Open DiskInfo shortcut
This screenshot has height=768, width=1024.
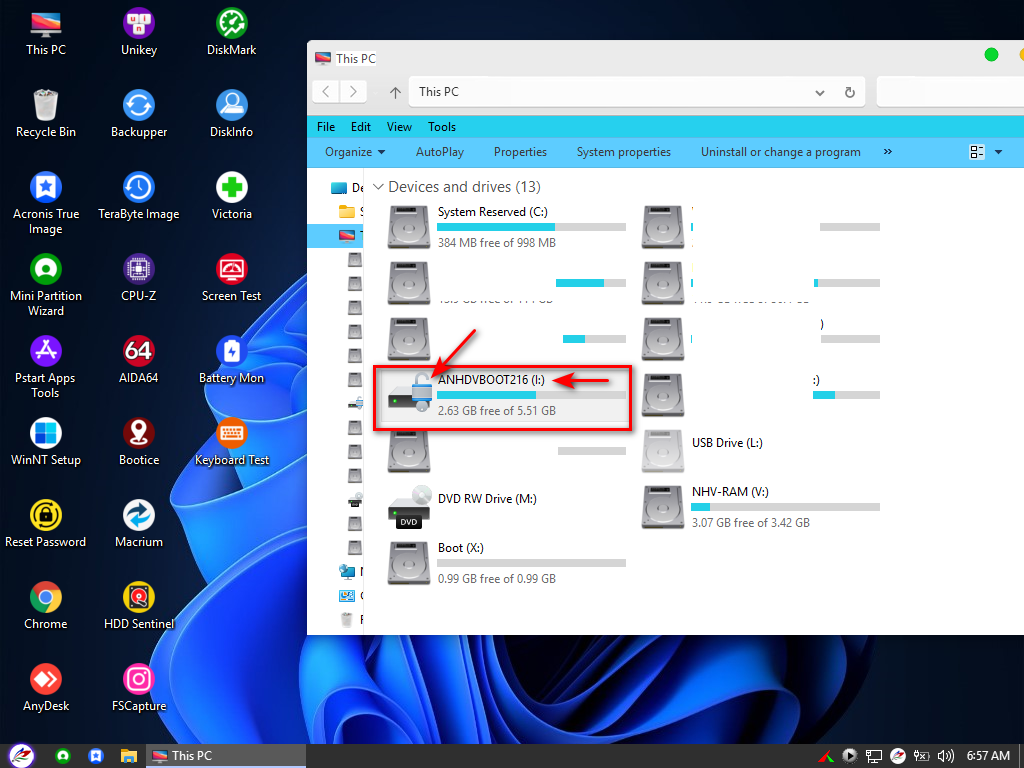pyautogui.click(x=231, y=114)
